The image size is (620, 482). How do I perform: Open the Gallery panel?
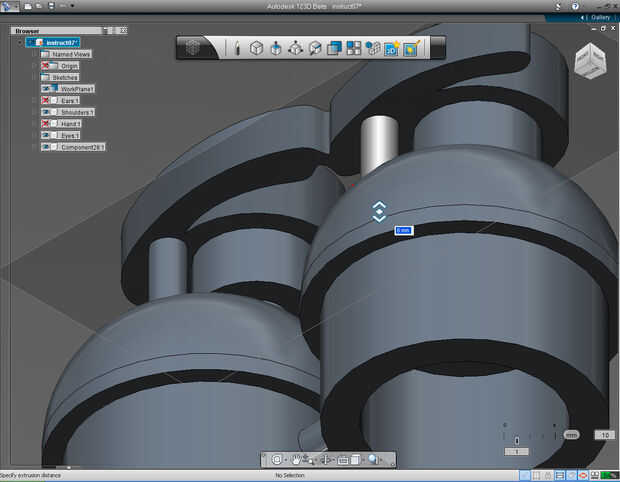pos(599,17)
